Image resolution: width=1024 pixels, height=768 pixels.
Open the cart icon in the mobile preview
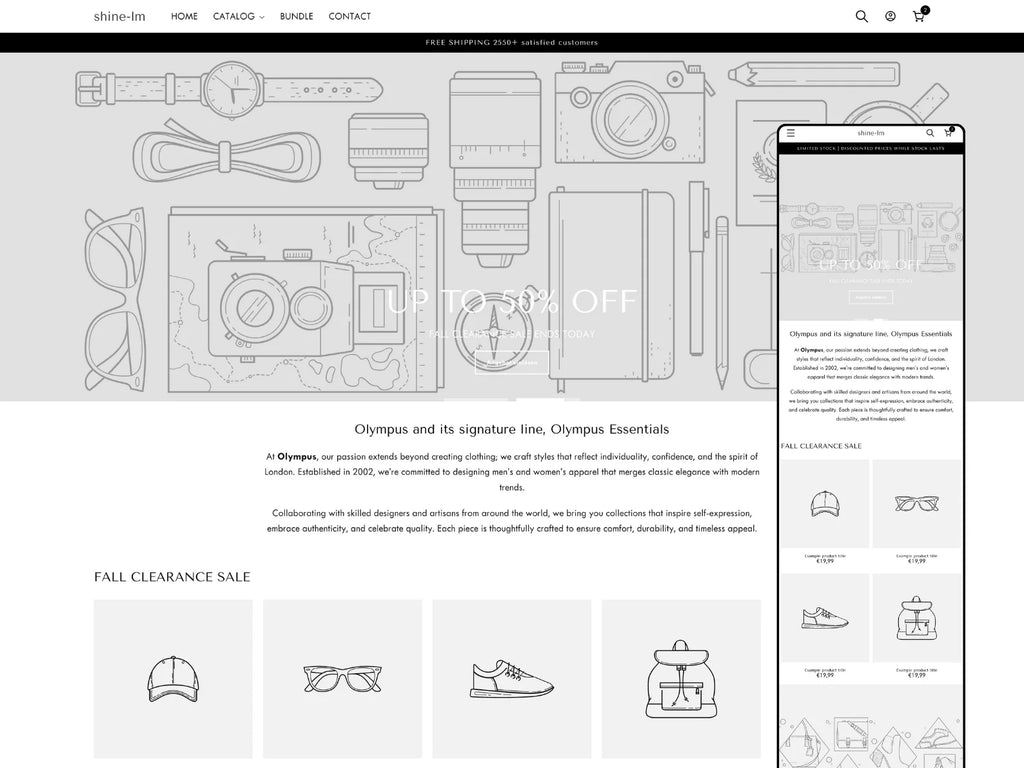pos(950,132)
